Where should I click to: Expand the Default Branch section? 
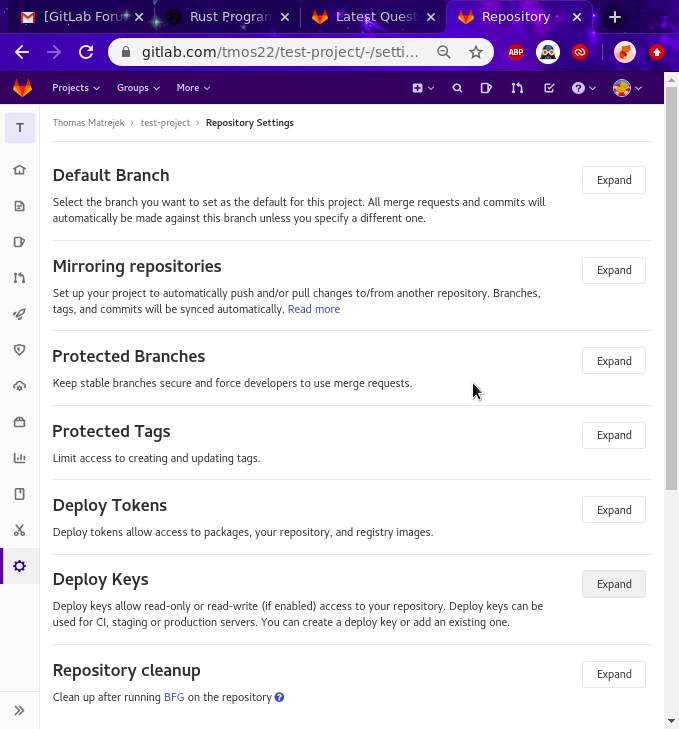pos(613,180)
